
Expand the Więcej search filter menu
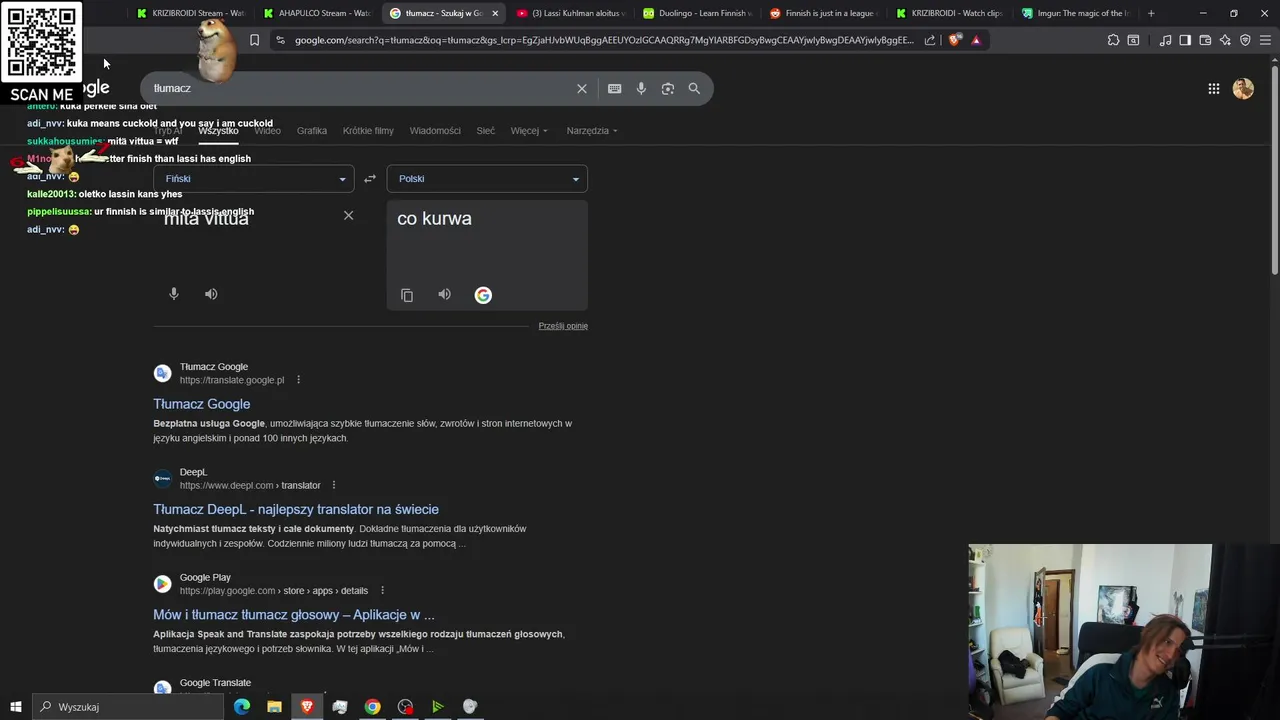point(529,130)
